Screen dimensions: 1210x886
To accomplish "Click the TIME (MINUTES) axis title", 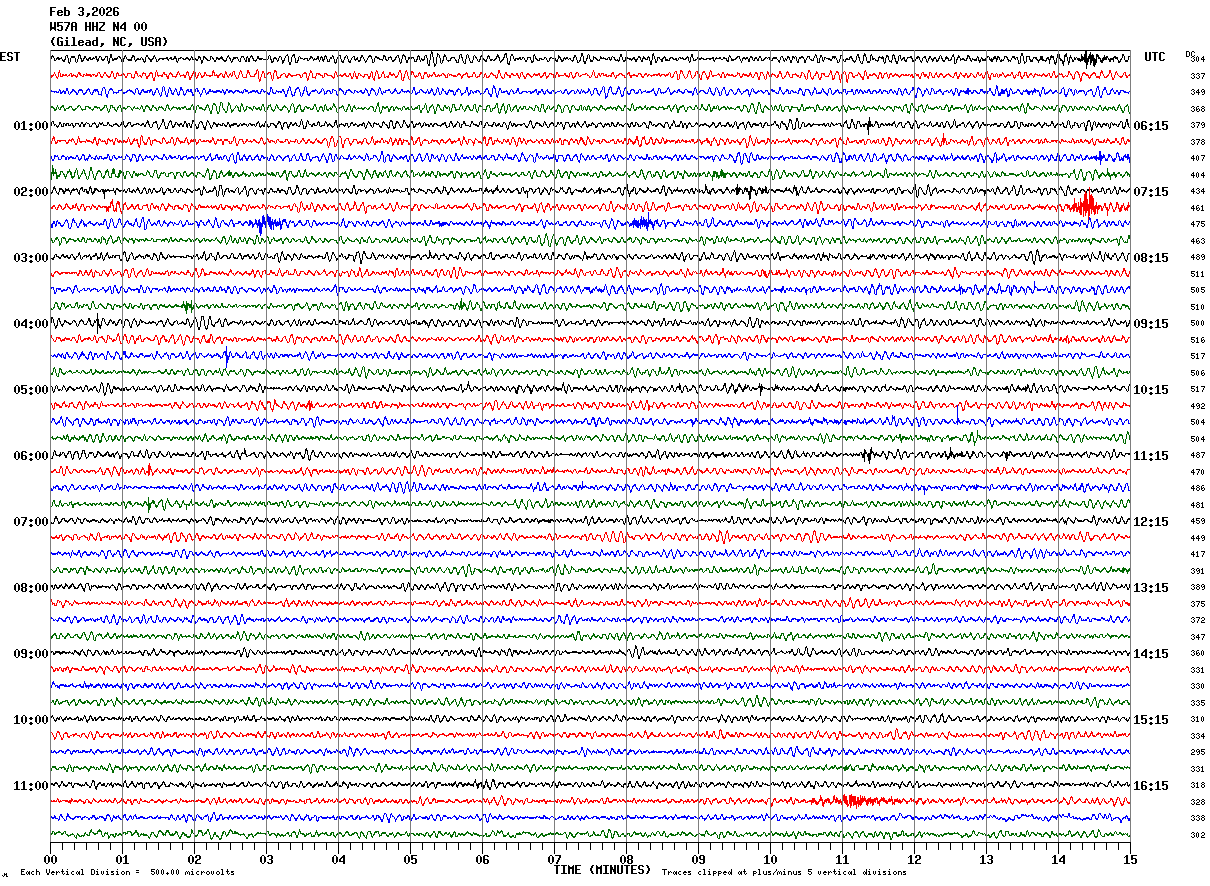I will (x=602, y=870).
